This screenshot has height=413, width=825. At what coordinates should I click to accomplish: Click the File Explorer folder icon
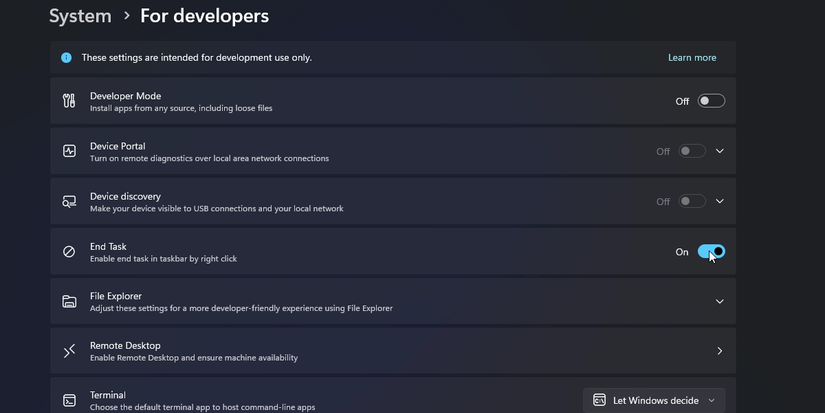[x=69, y=301]
